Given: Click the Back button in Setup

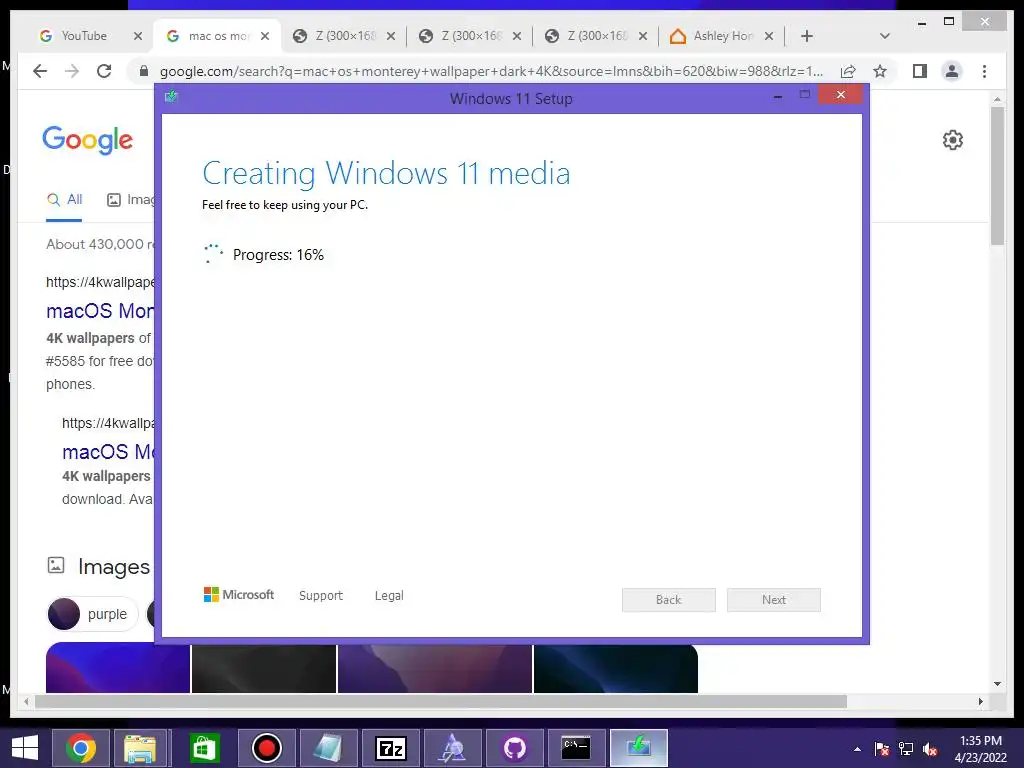Looking at the screenshot, I should 669,600.
